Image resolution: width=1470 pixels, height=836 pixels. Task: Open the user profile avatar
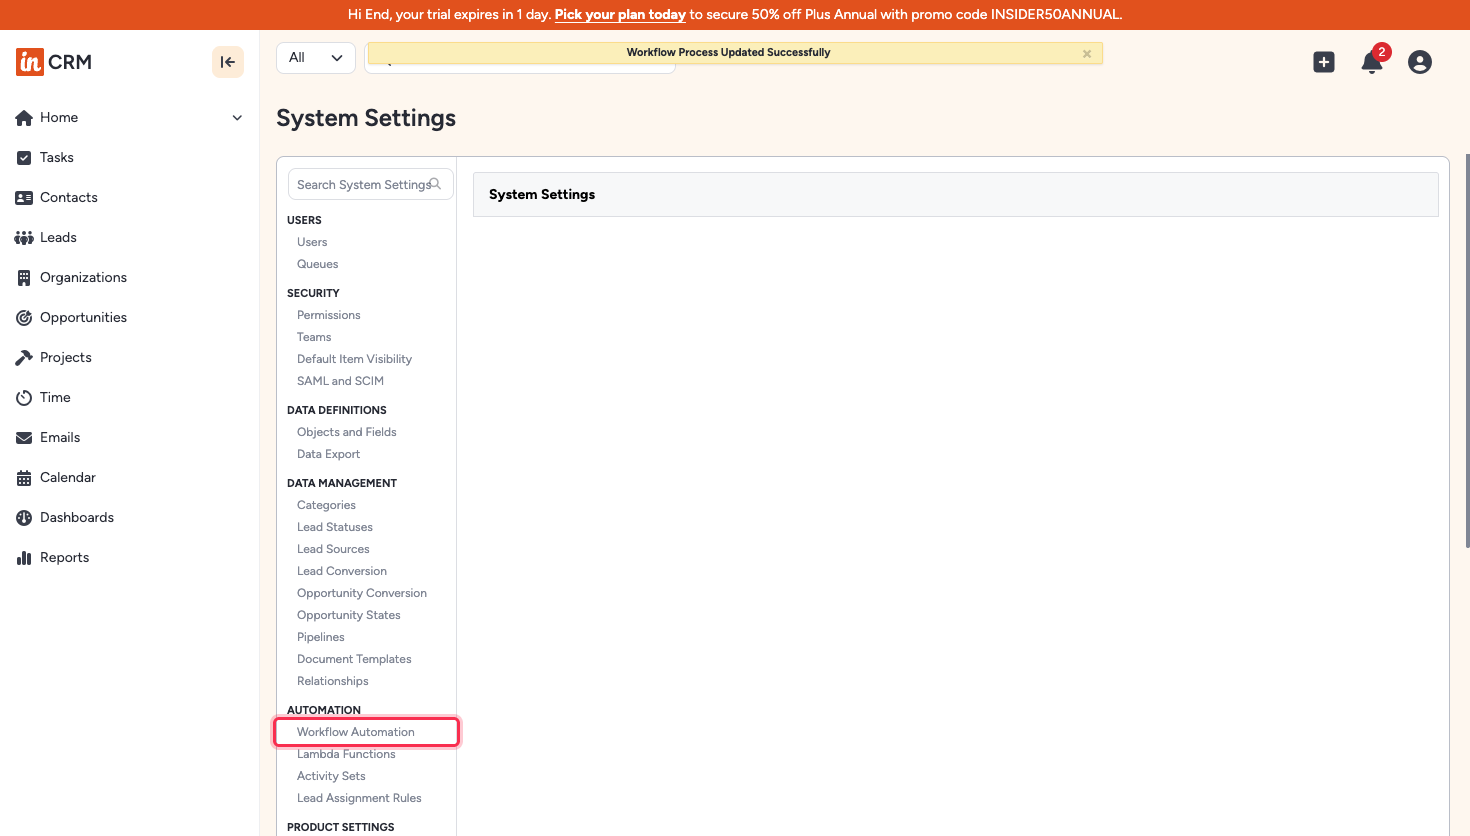click(x=1420, y=62)
